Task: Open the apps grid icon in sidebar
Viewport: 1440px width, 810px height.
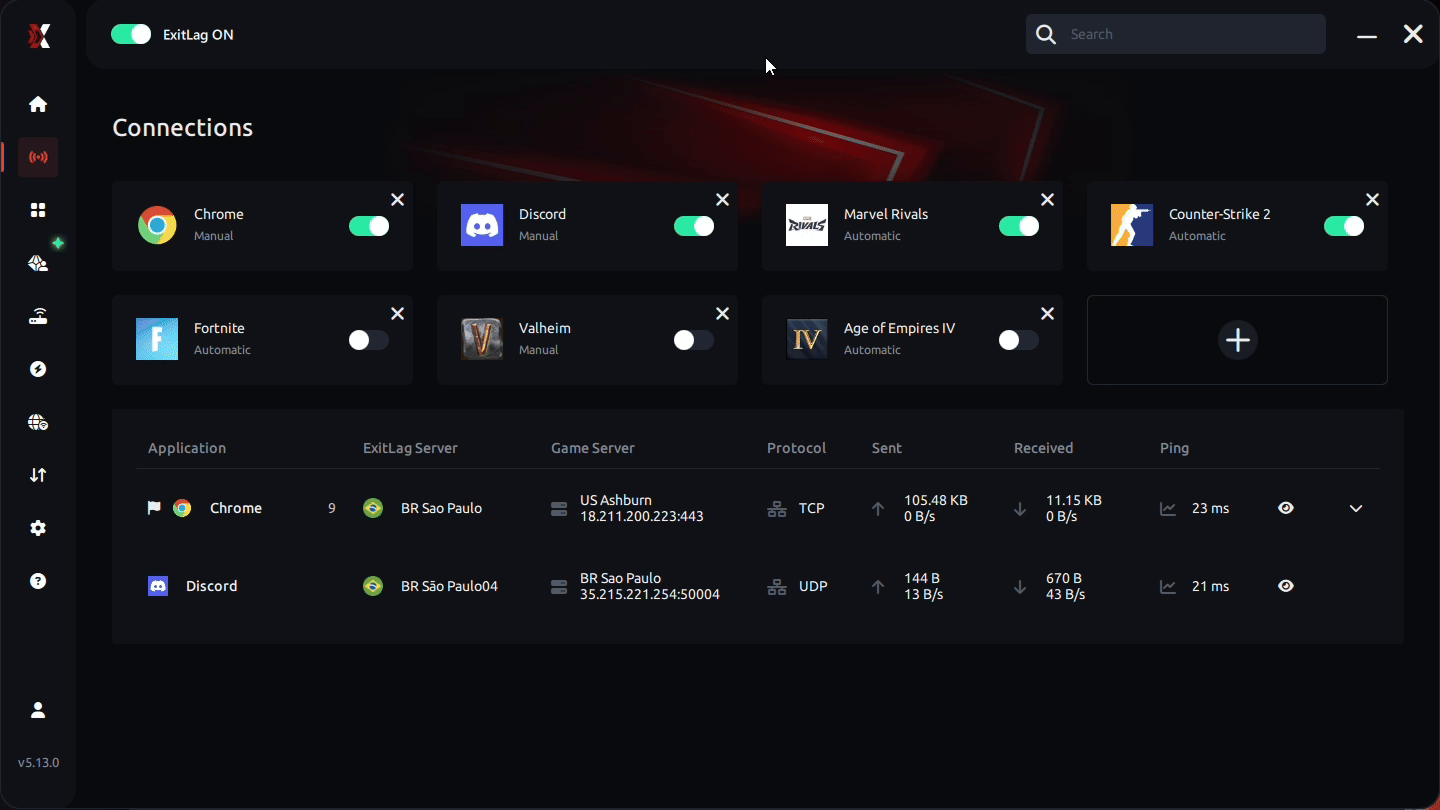Action: point(38,210)
